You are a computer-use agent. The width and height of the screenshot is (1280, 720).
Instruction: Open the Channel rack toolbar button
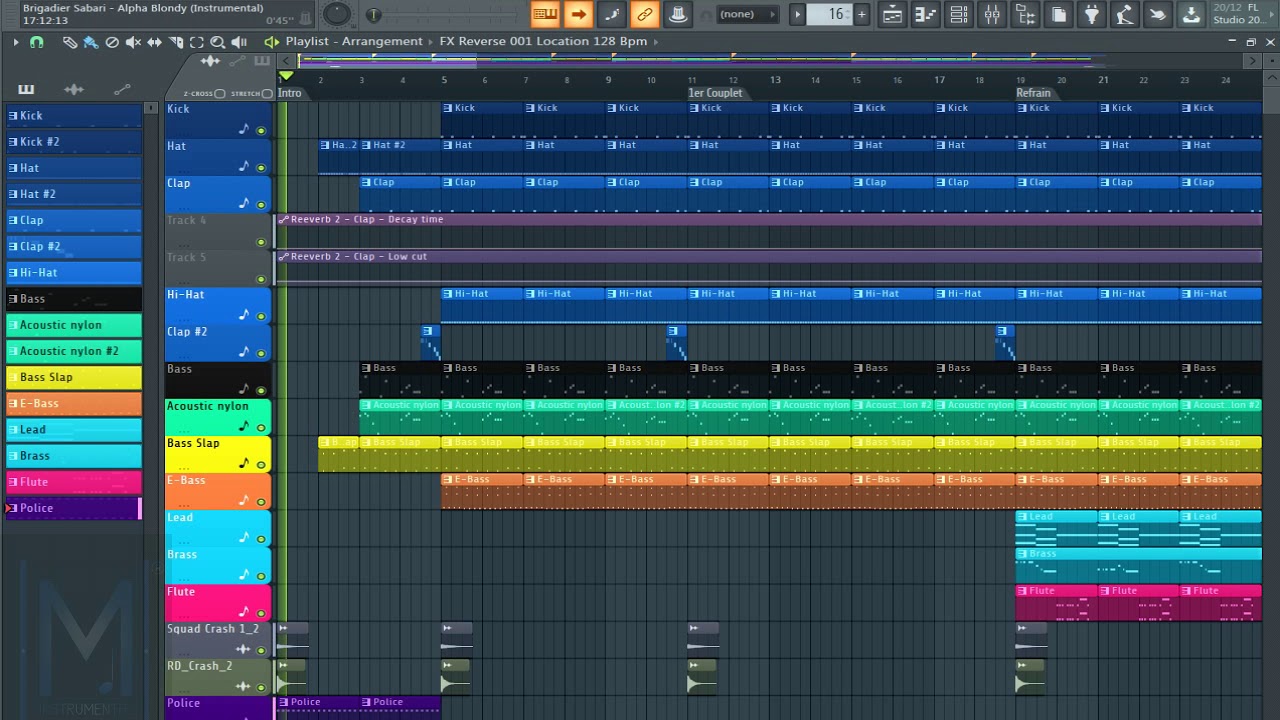pos(958,14)
